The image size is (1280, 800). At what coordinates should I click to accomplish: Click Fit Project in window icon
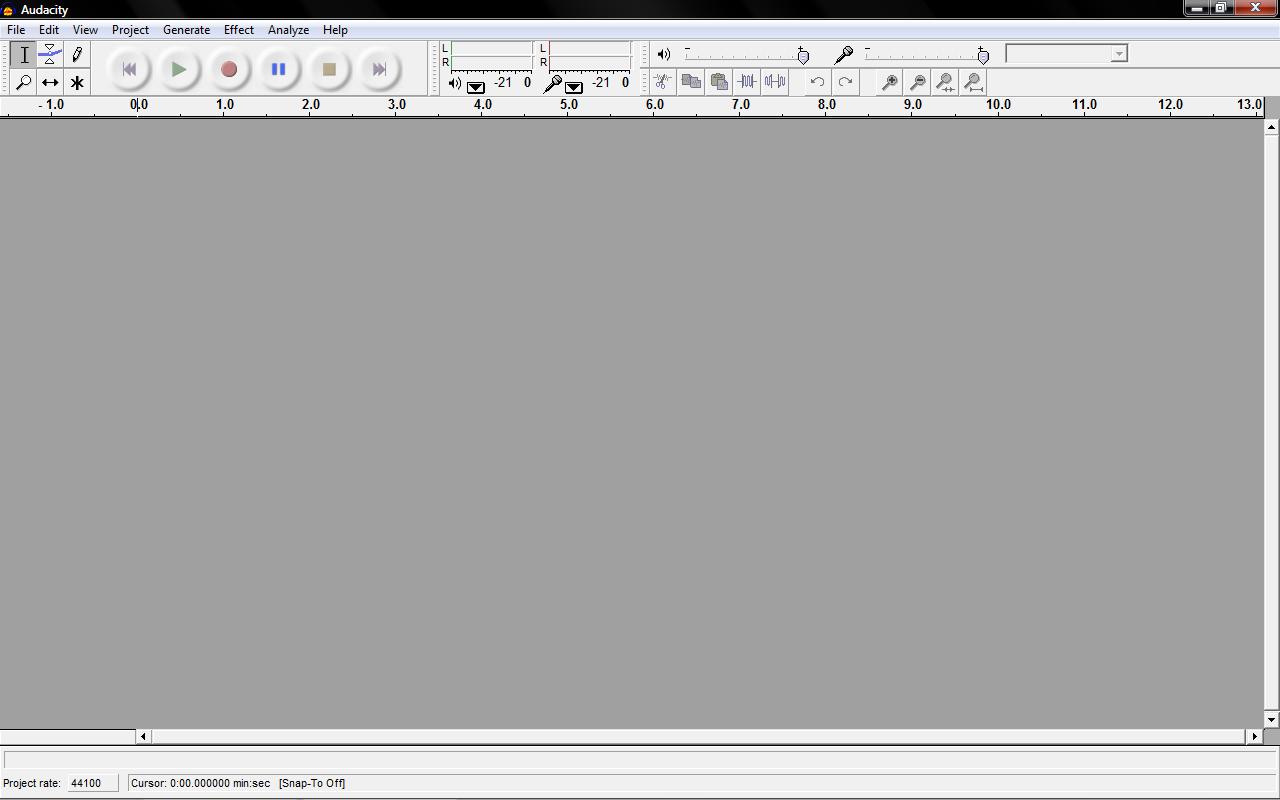pyautogui.click(x=973, y=82)
